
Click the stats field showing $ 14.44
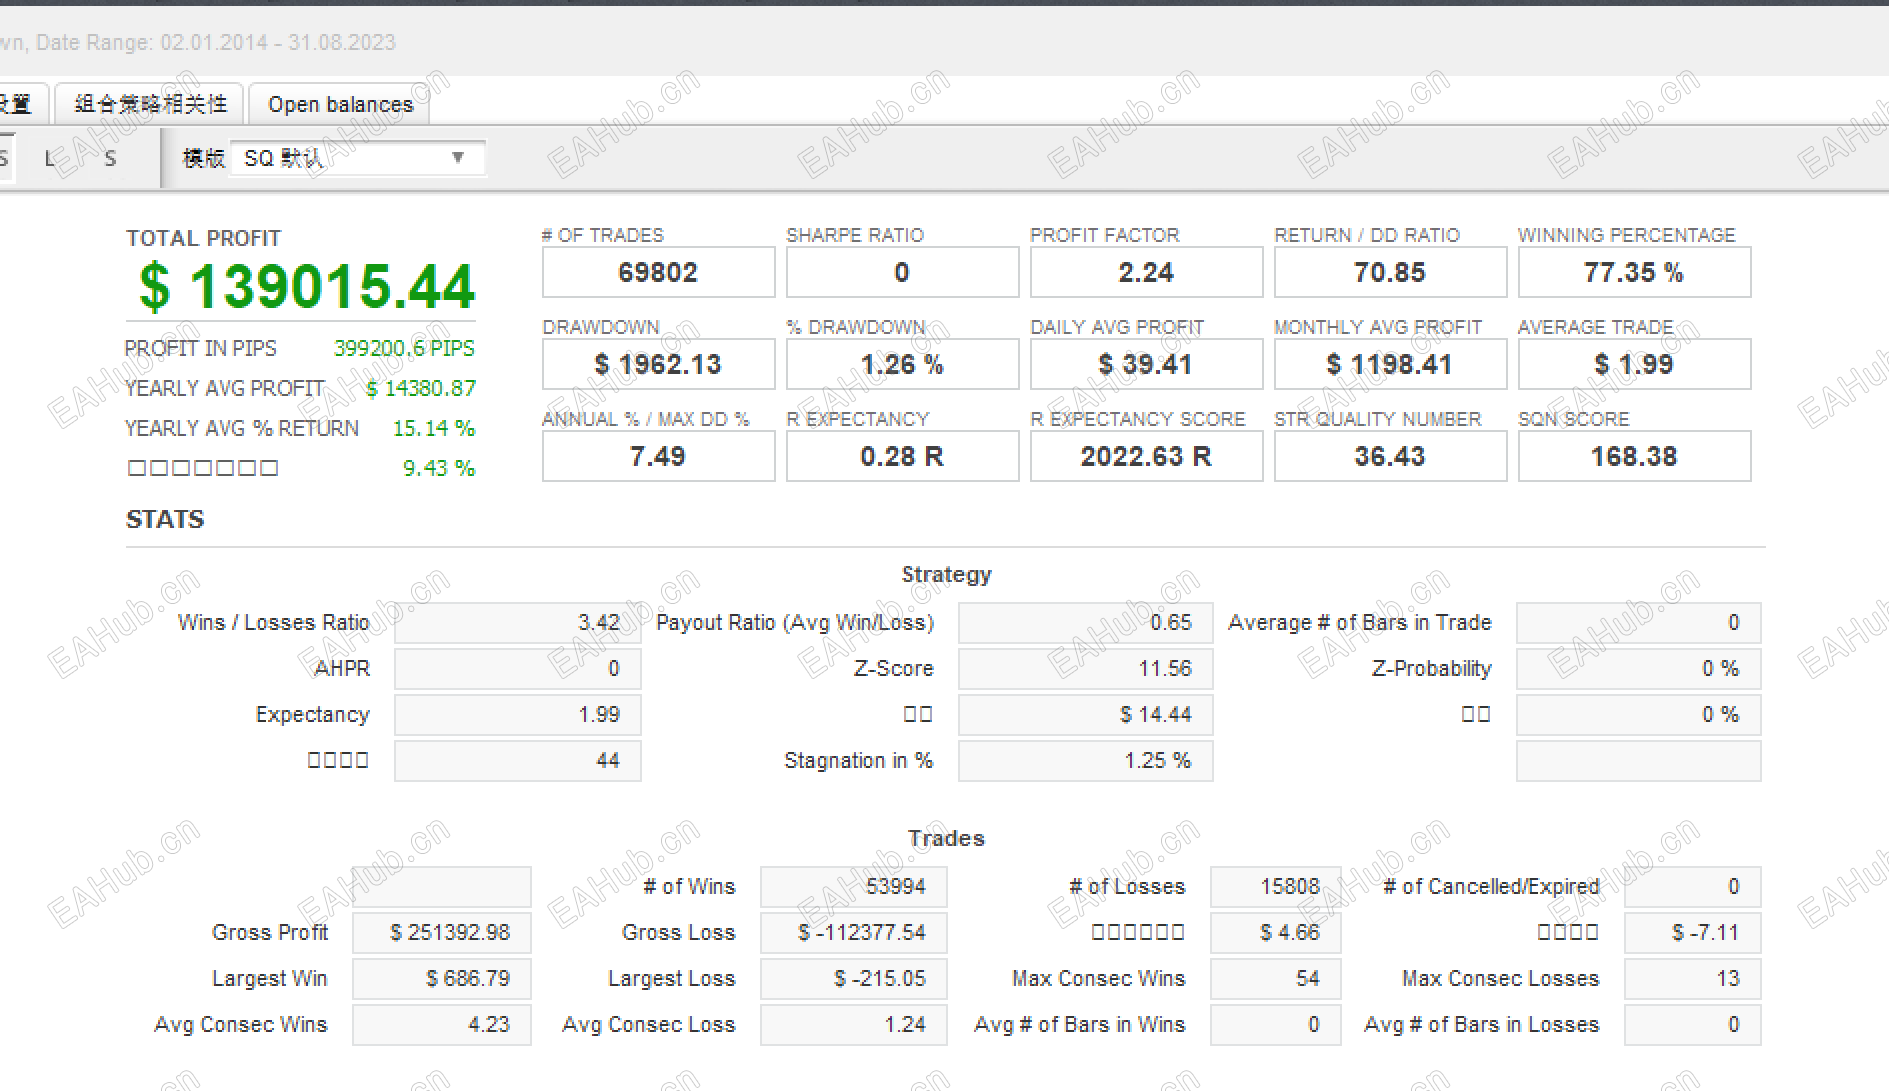coord(1085,714)
